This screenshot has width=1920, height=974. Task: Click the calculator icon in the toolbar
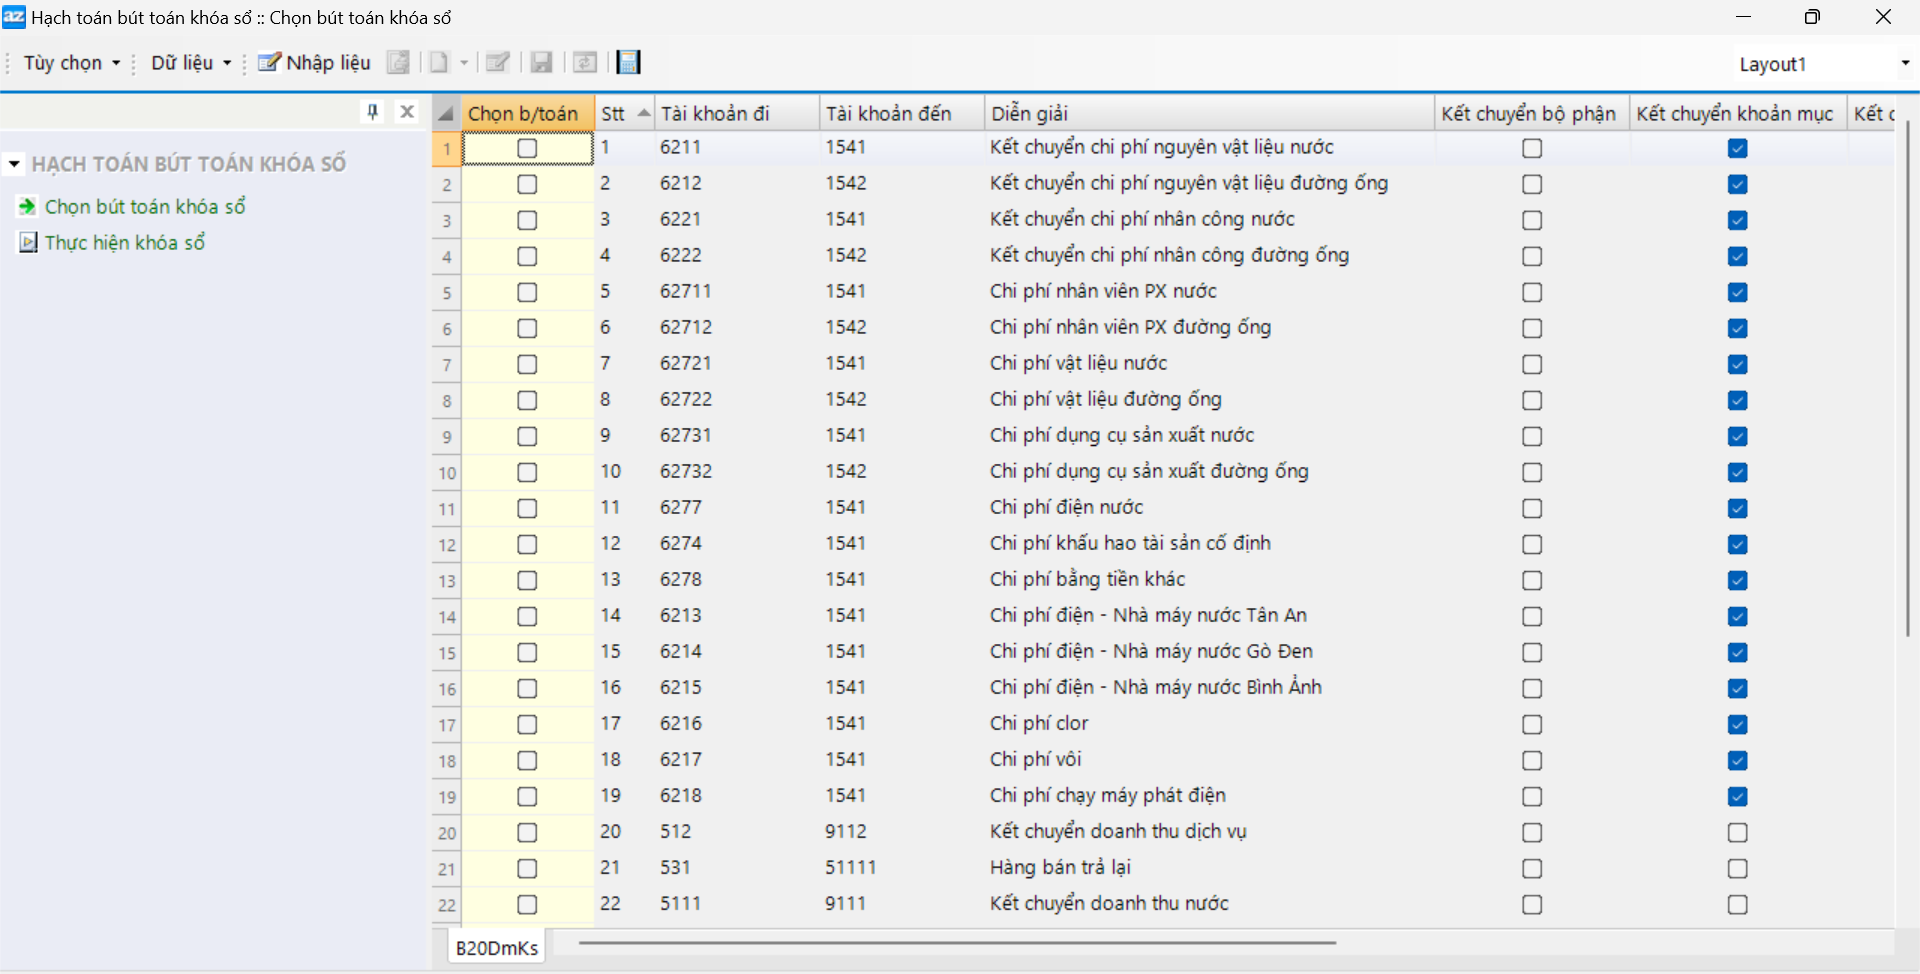tap(628, 62)
